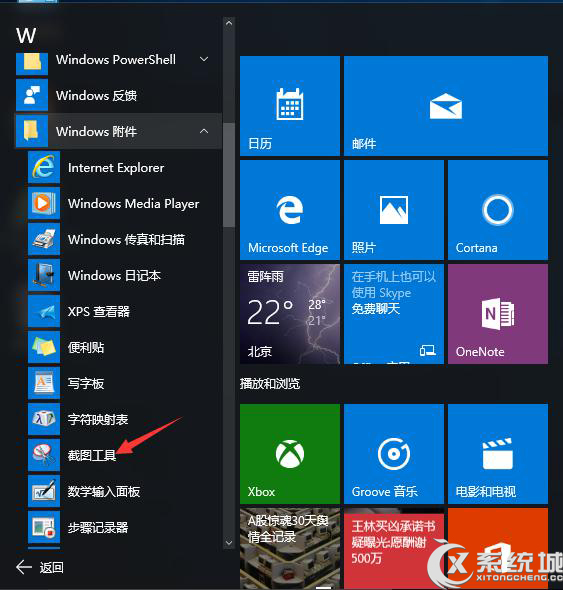
Task: Click the 播放和浏览 group title
Action: [x=270, y=383]
